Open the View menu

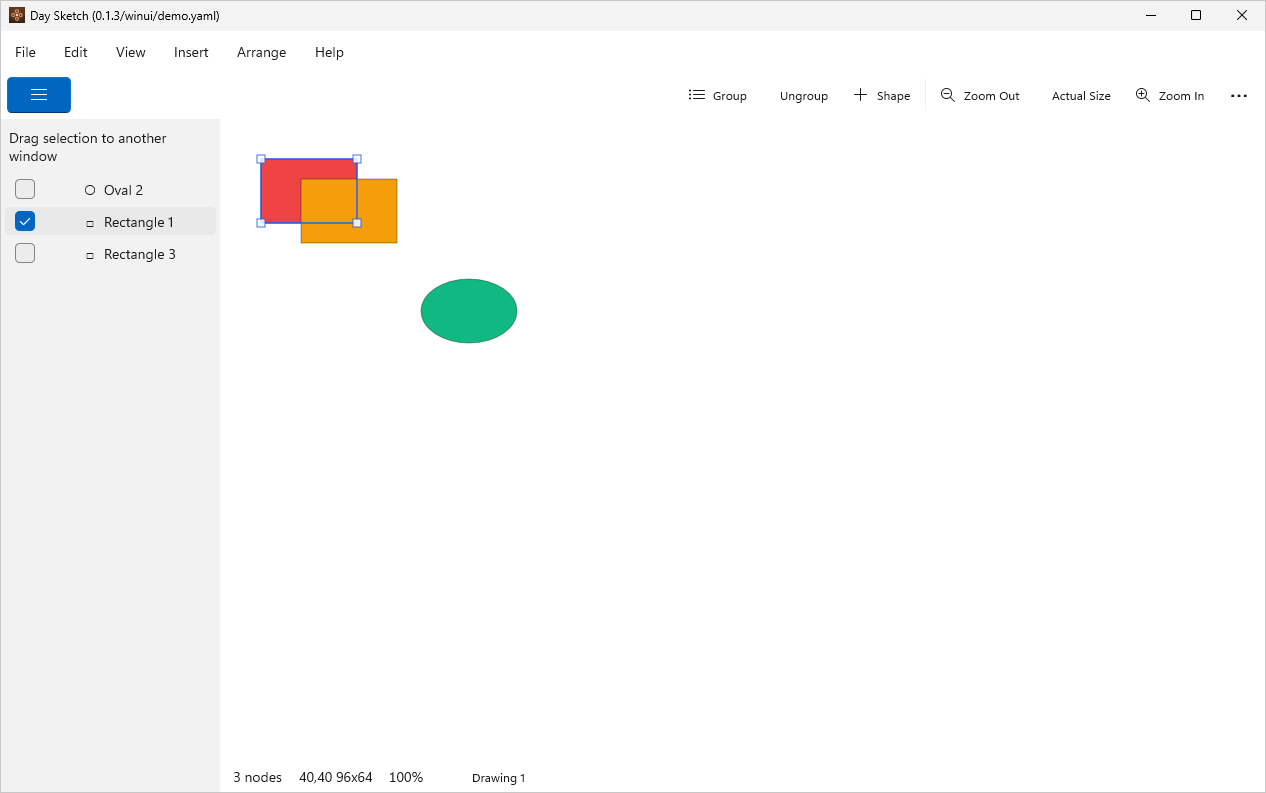pyautogui.click(x=131, y=52)
